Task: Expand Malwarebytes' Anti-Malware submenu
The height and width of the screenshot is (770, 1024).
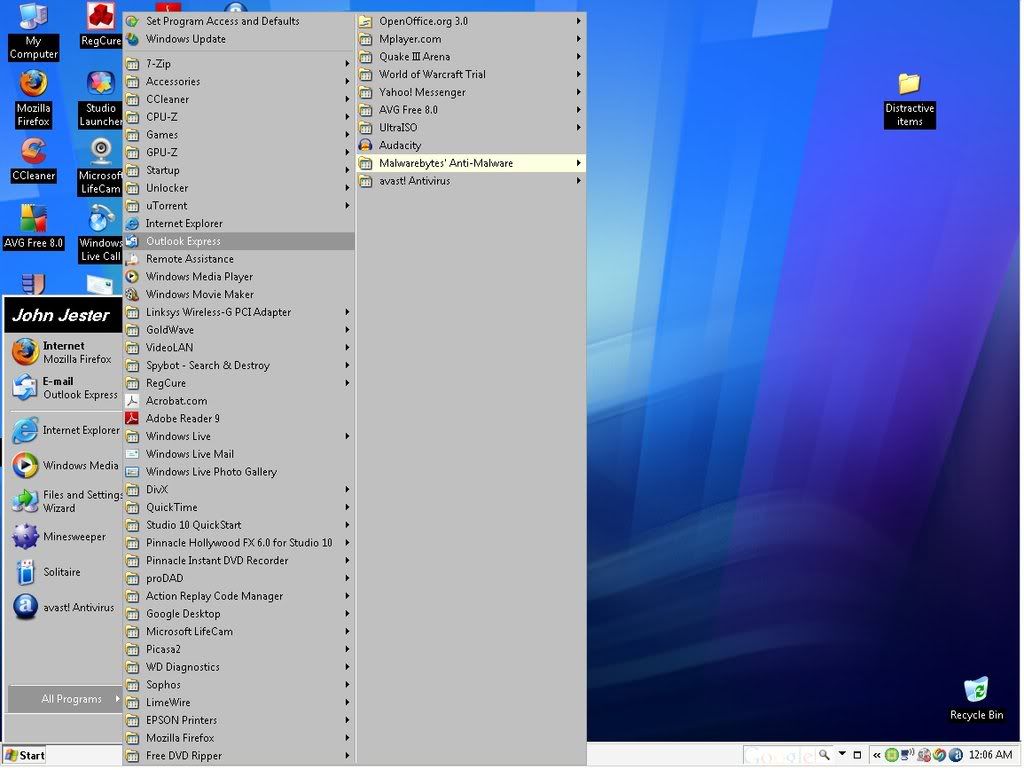Action: [x=471, y=163]
